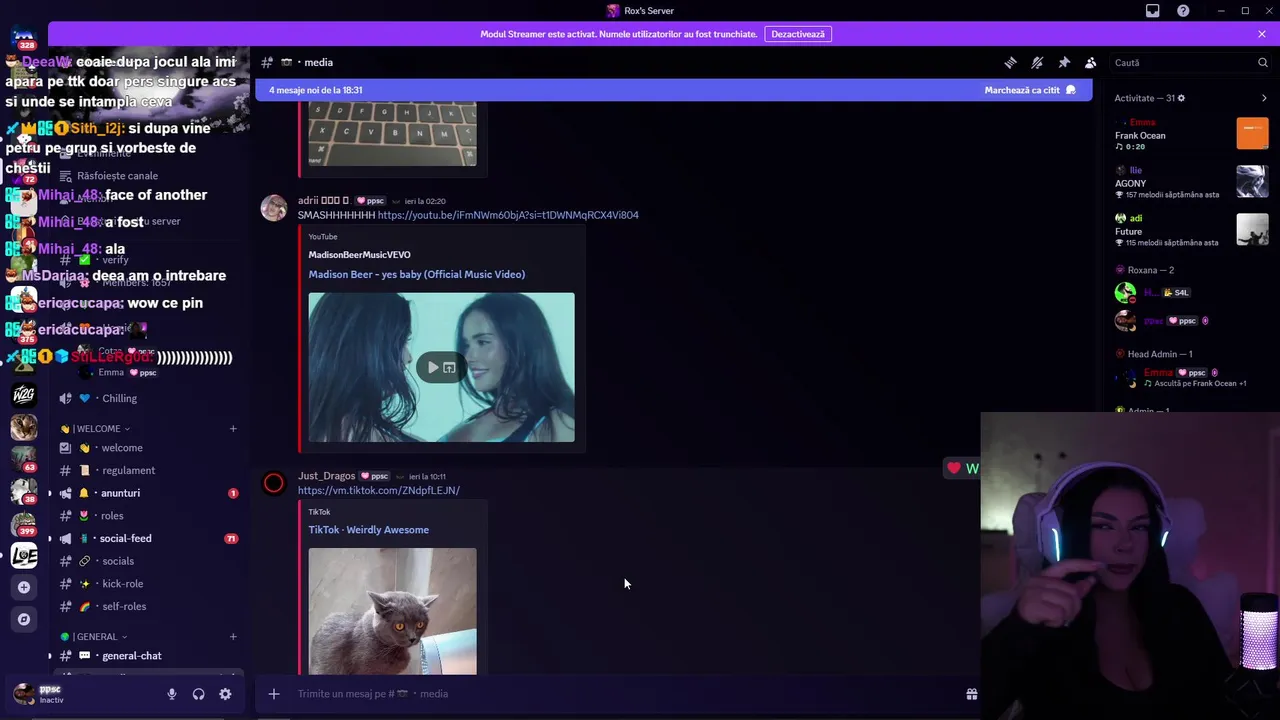
Task: Click Add a Server plus icon
Action: coord(24,587)
